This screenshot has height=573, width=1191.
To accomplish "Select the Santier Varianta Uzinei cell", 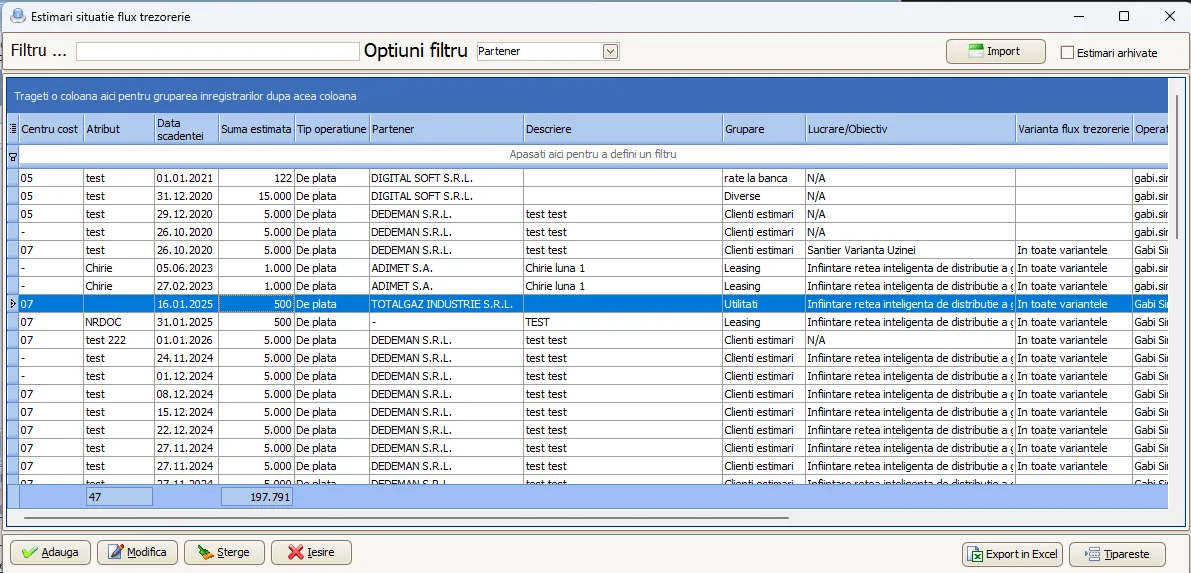I will 910,250.
